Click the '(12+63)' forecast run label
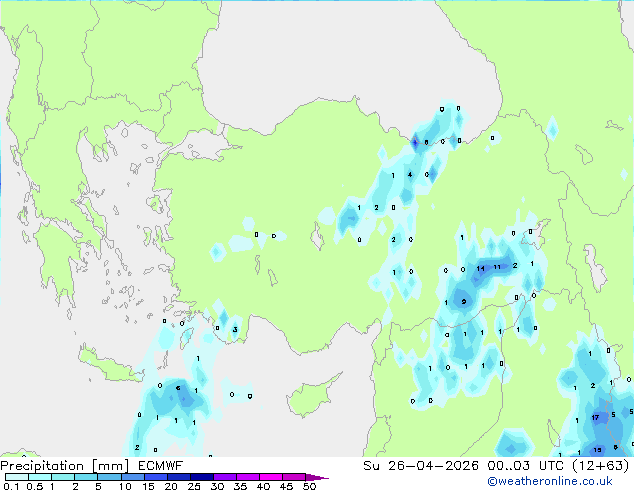 (x=600, y=466)
